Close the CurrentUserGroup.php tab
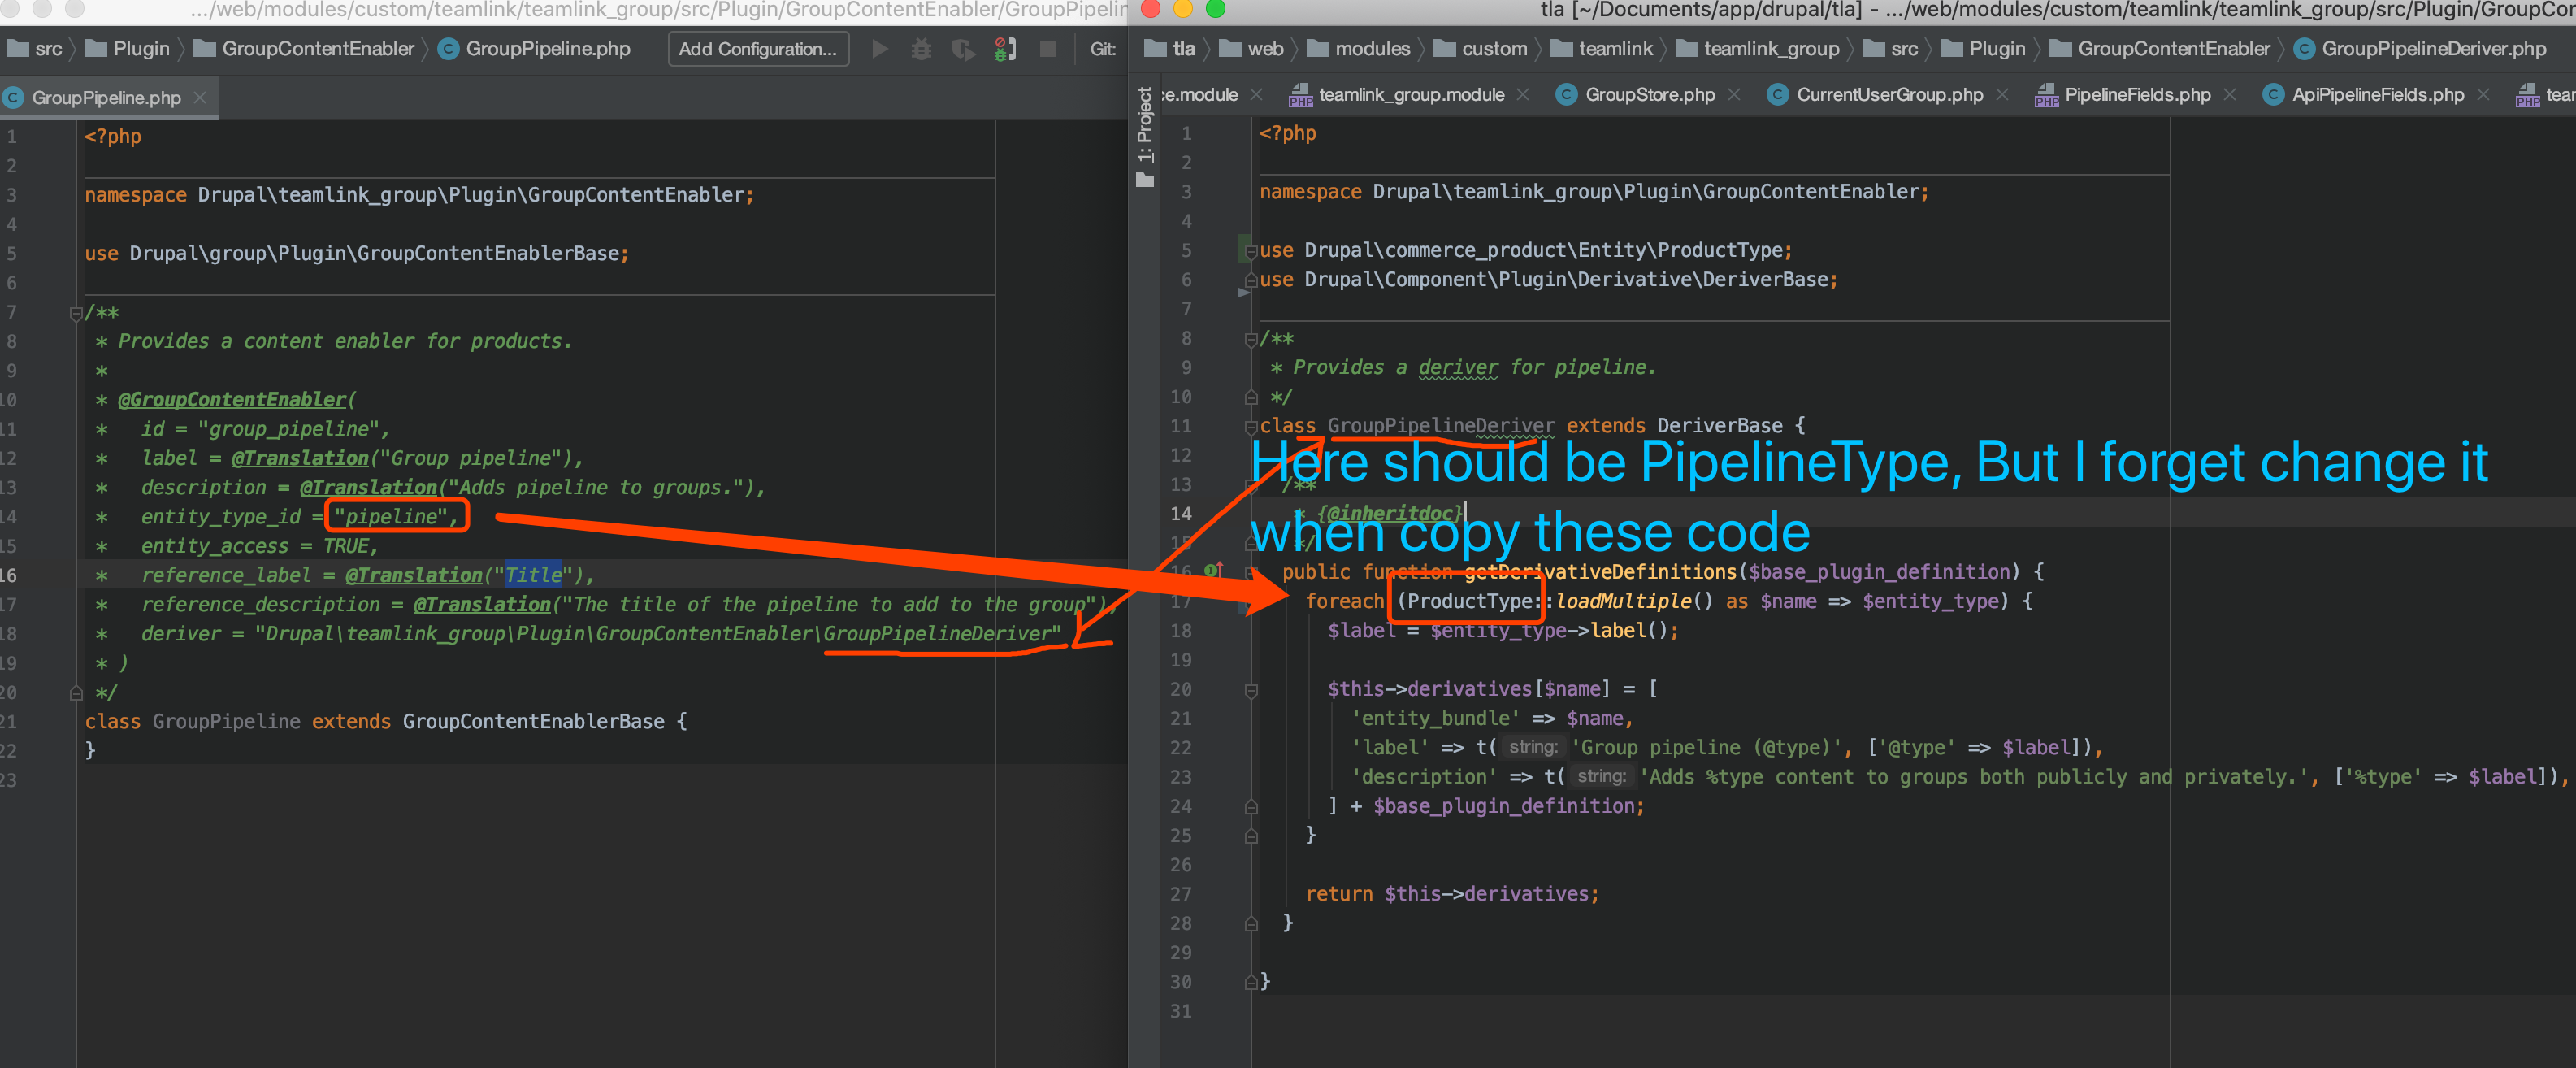2576x1068 pixels. pyautogui.click(x=2002, y=95)
